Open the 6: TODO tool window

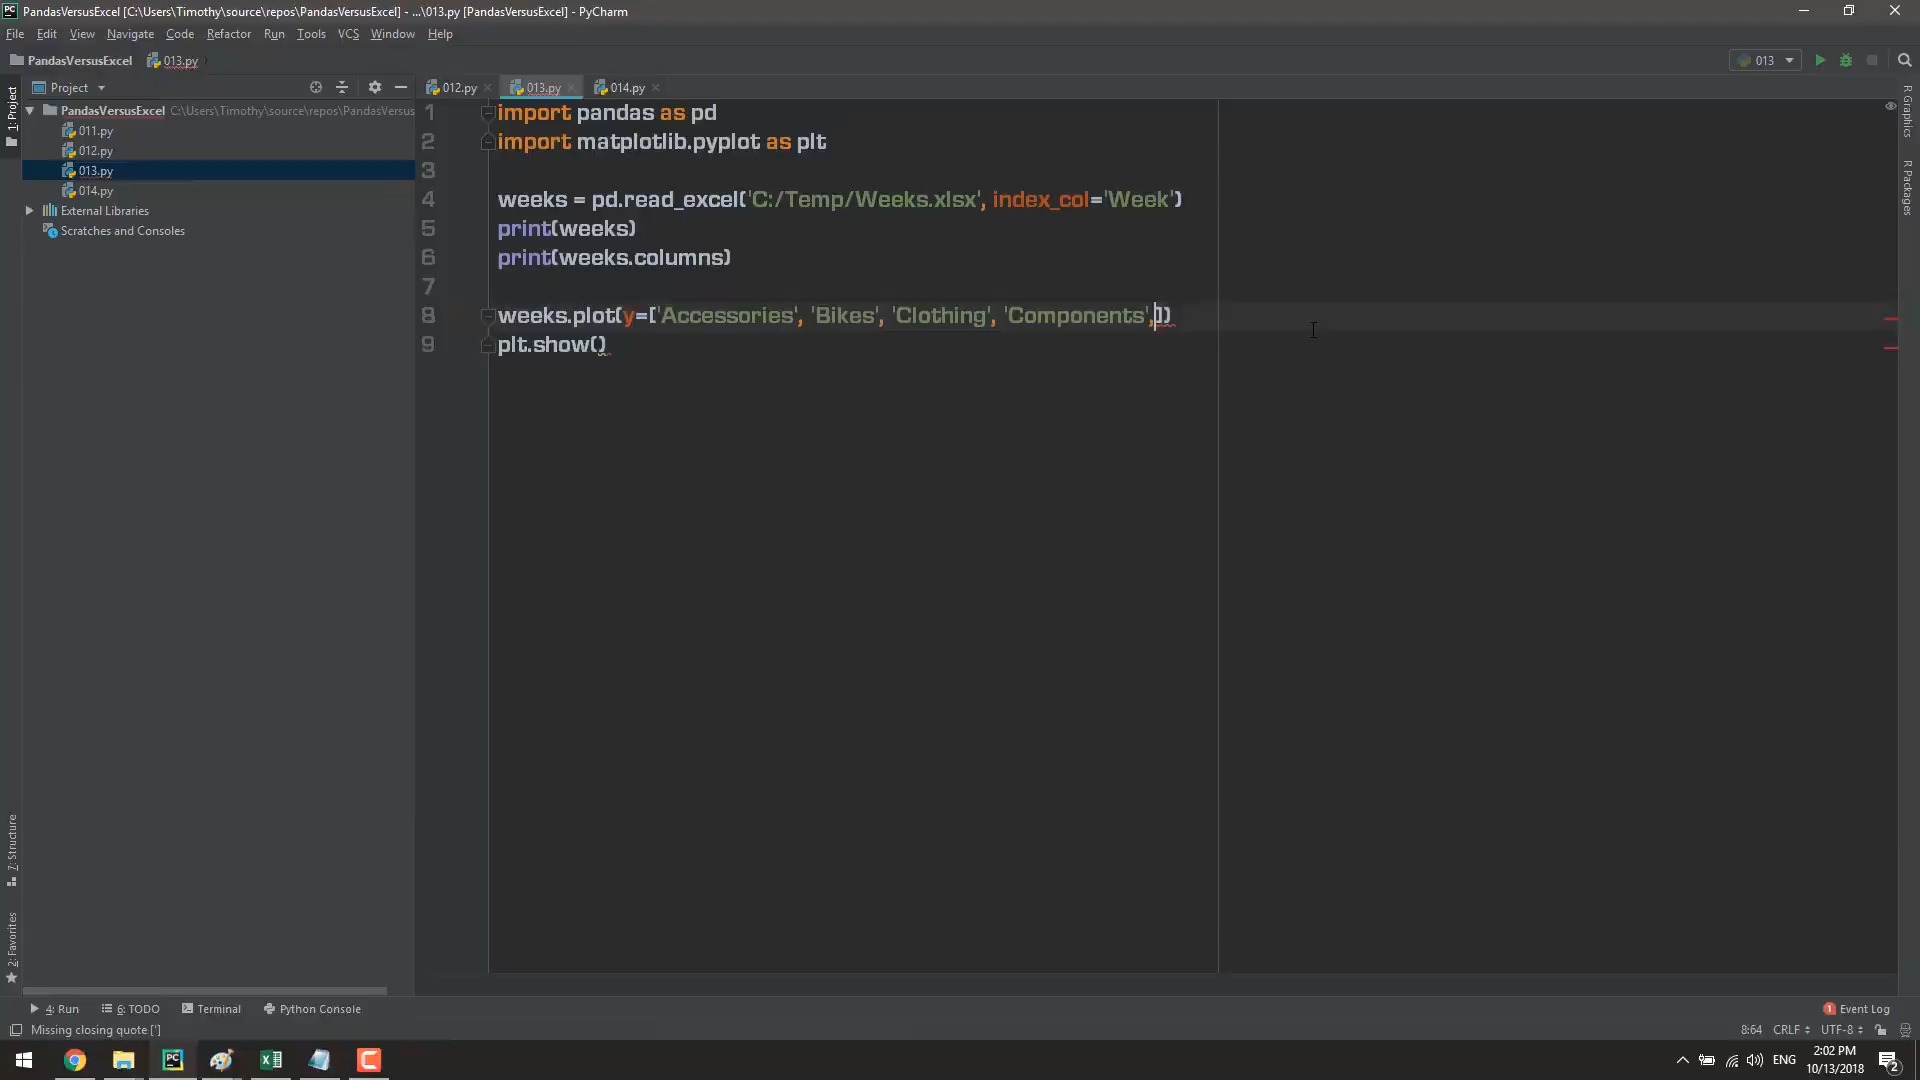tap(131, 1009)
